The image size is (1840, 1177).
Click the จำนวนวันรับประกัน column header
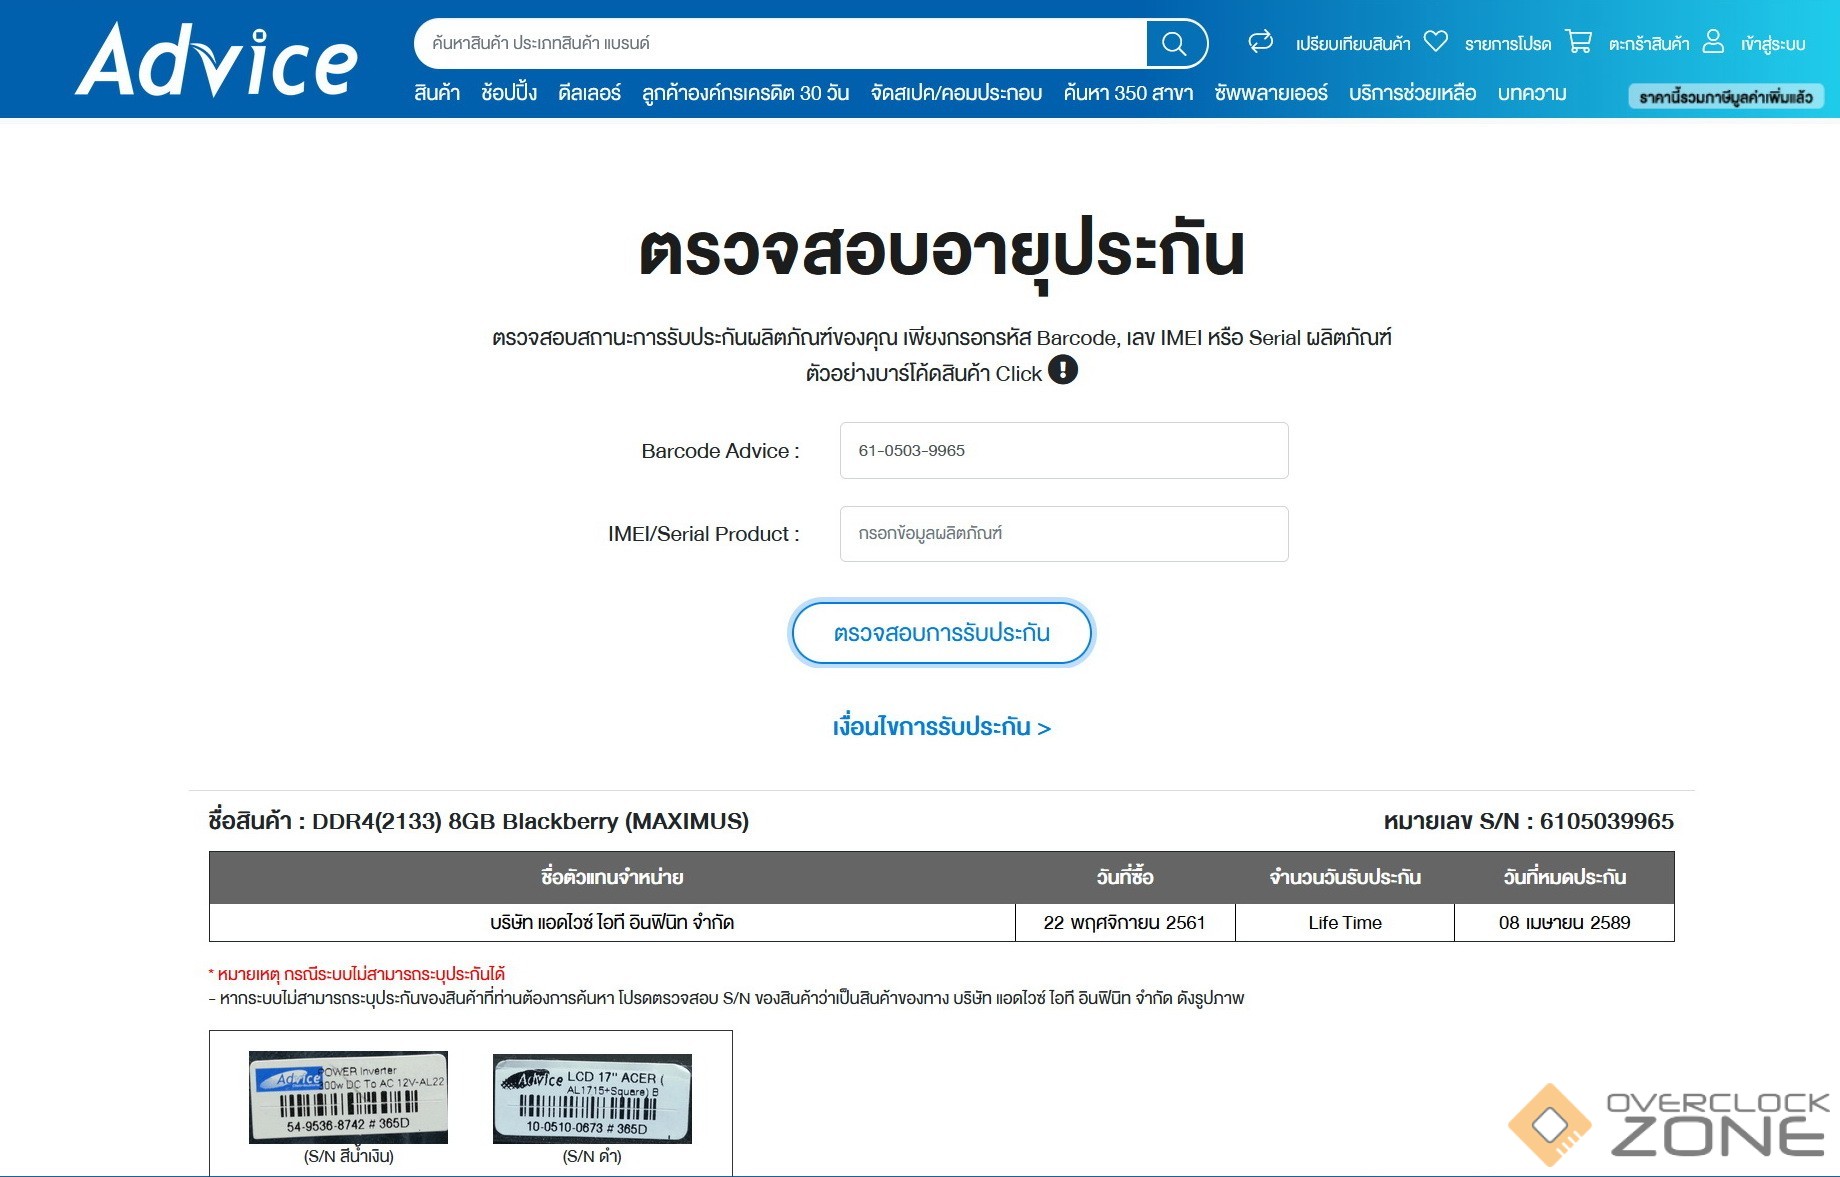pyautogui.click(x=1345, y=877)
